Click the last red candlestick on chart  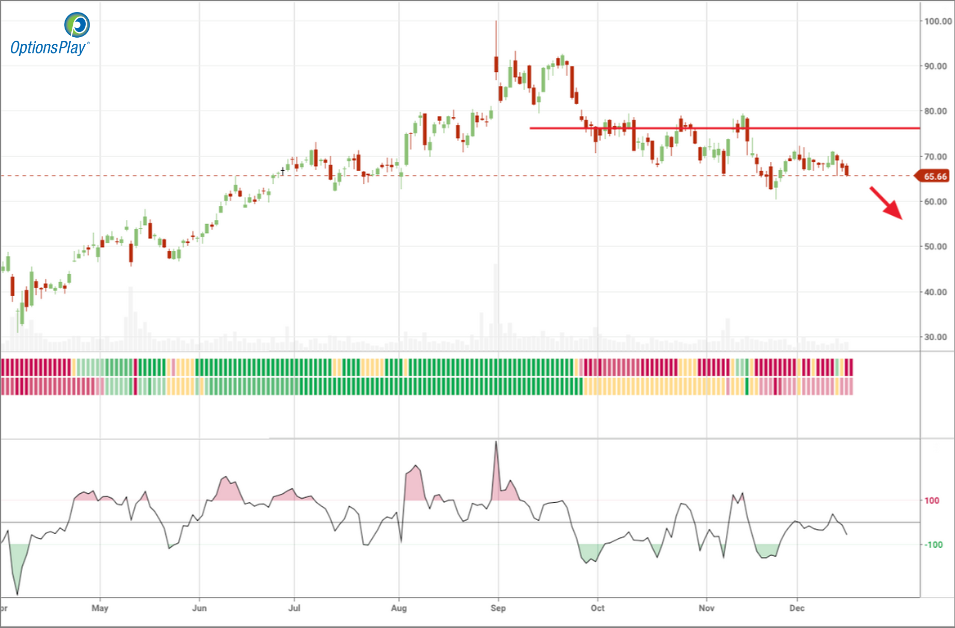[847, 170]
